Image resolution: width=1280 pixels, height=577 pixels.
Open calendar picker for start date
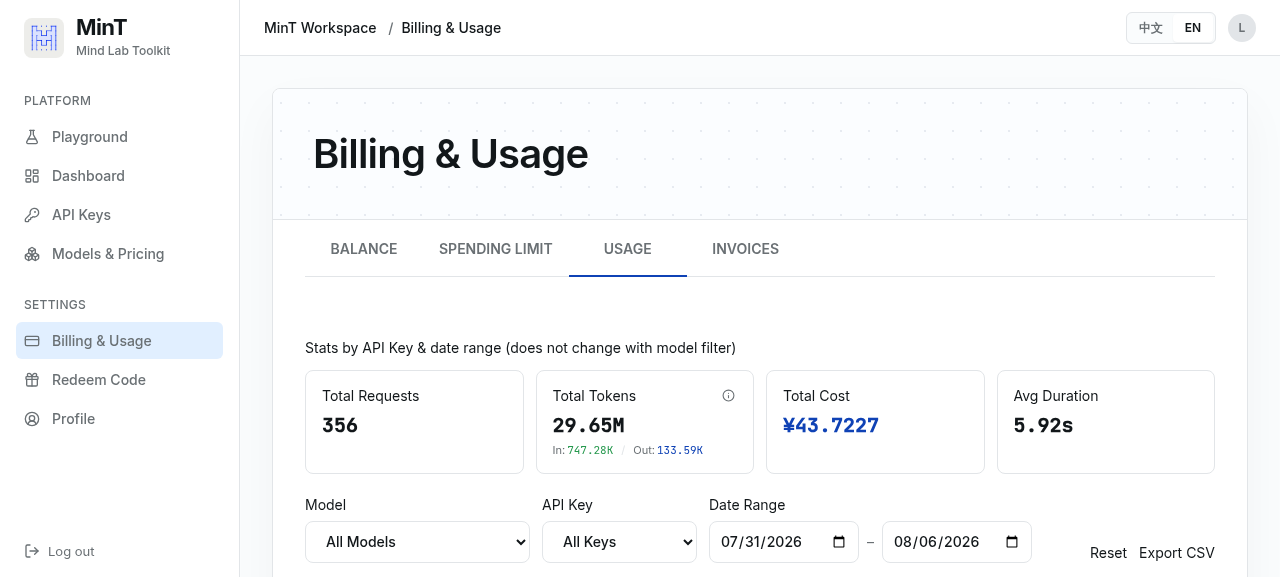tap(839, 542)
